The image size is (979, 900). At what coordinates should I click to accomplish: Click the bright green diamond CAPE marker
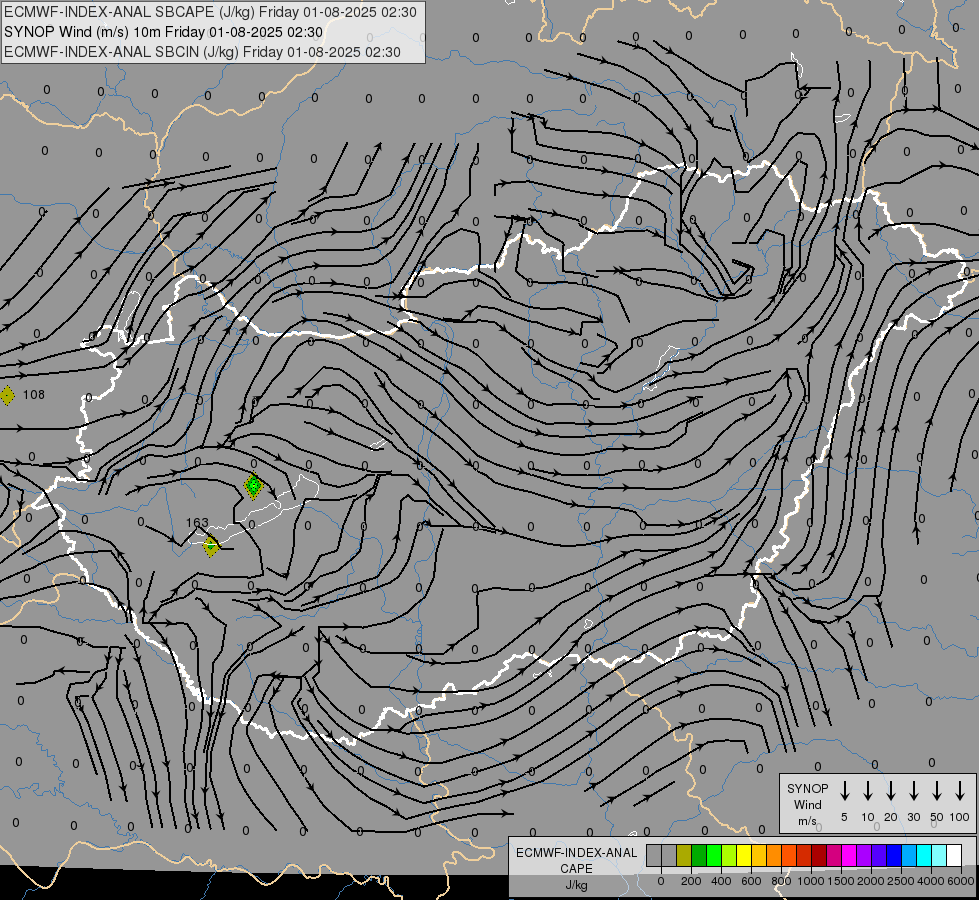coord(253,486)
